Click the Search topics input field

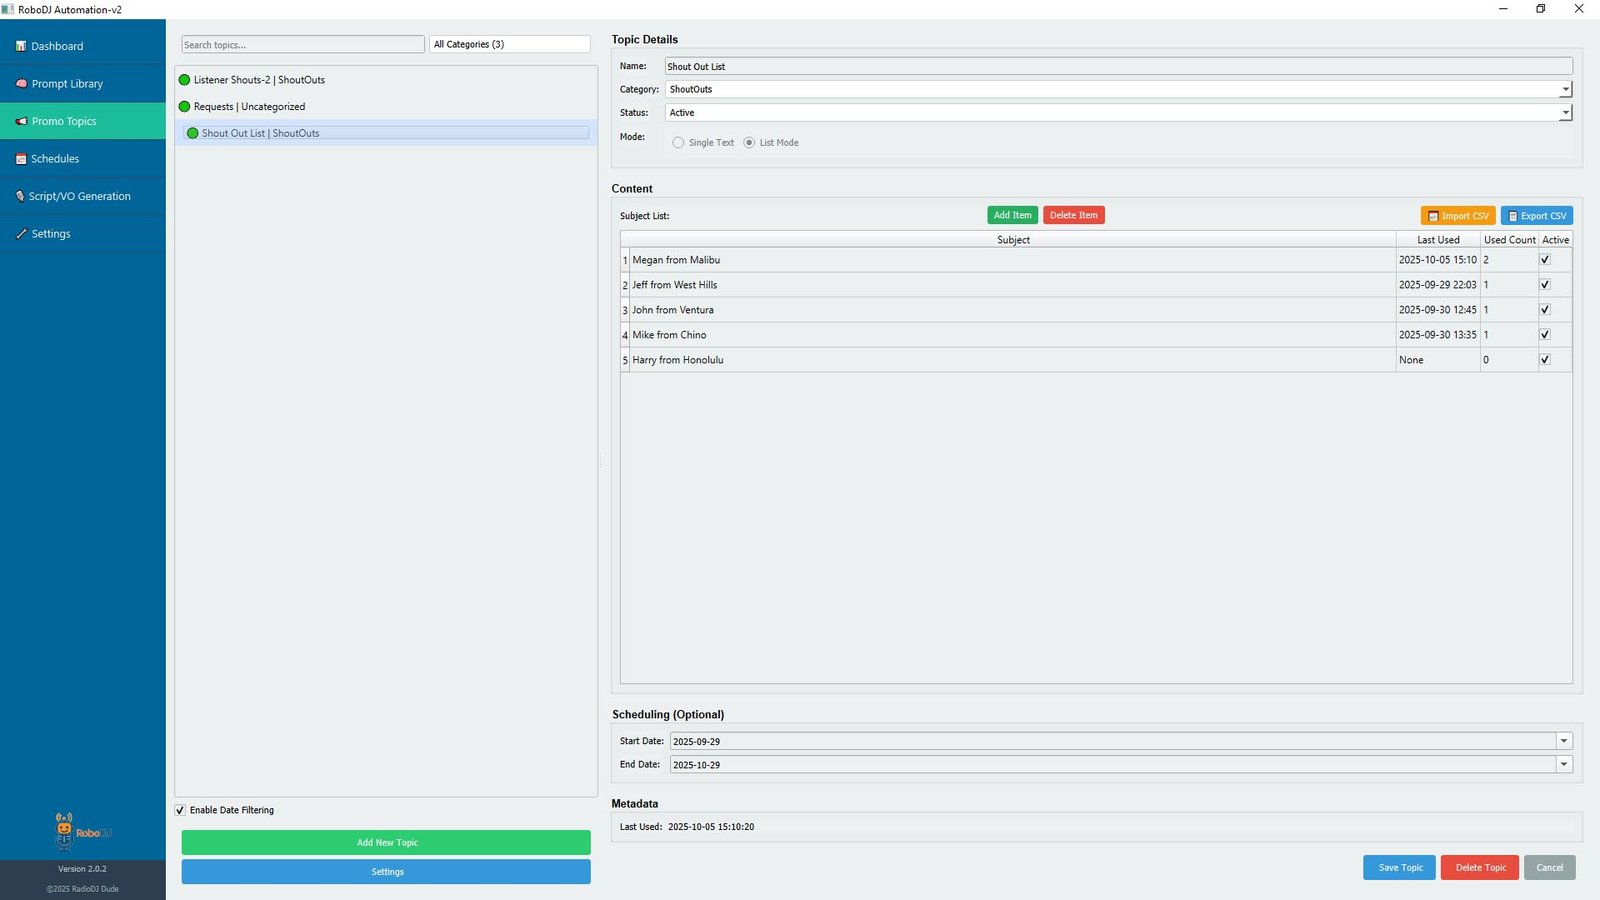[302, 45]
